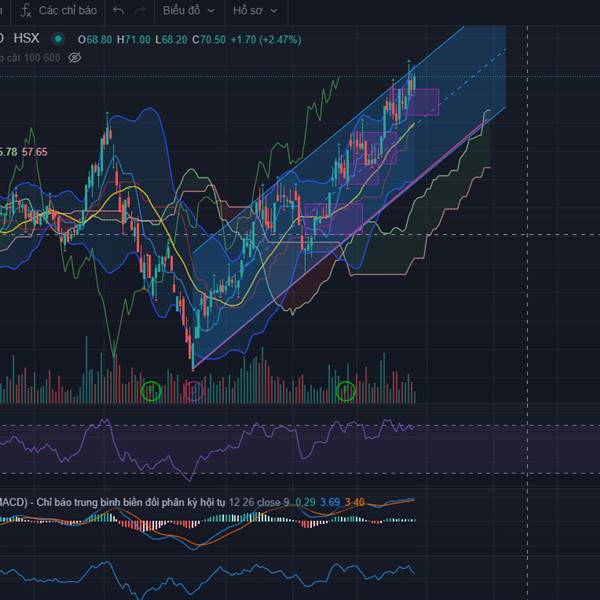The height and width of the screenshot is (600, 600).
Task: Click the close price C70.50
Action: pyautogui.click(x=209, y=39)
